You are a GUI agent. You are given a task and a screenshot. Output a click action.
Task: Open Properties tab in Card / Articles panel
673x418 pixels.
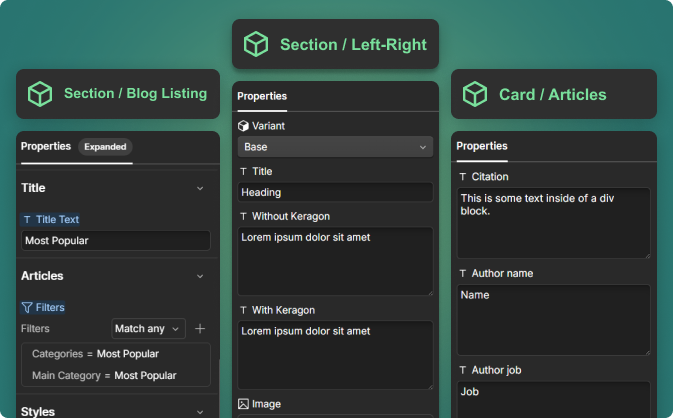pos(482,146)
